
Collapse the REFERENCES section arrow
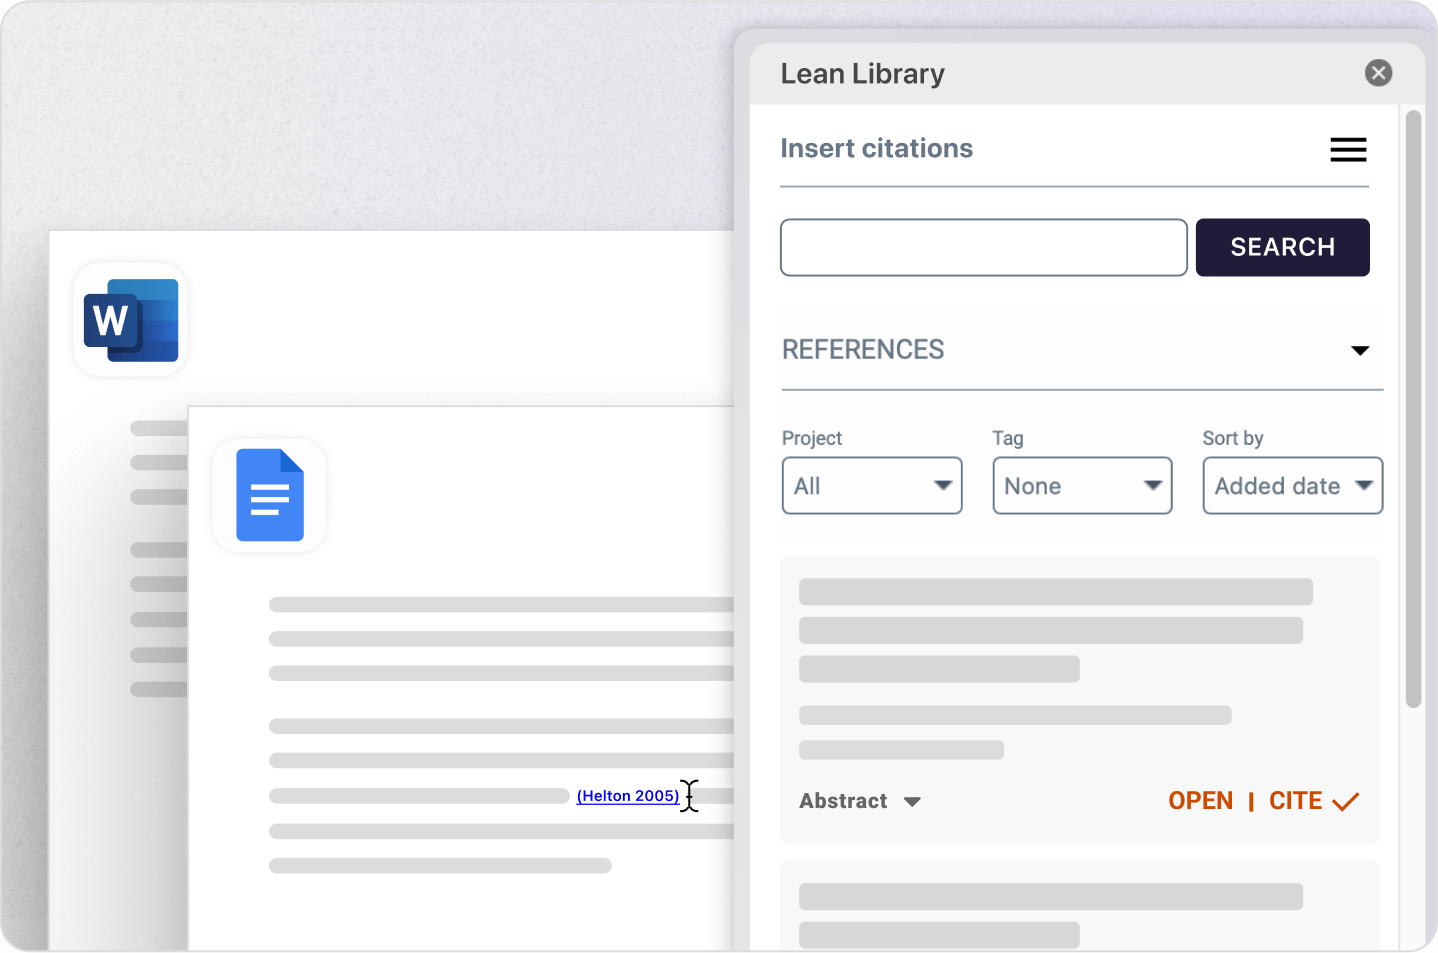click(x=1359, y=350)
